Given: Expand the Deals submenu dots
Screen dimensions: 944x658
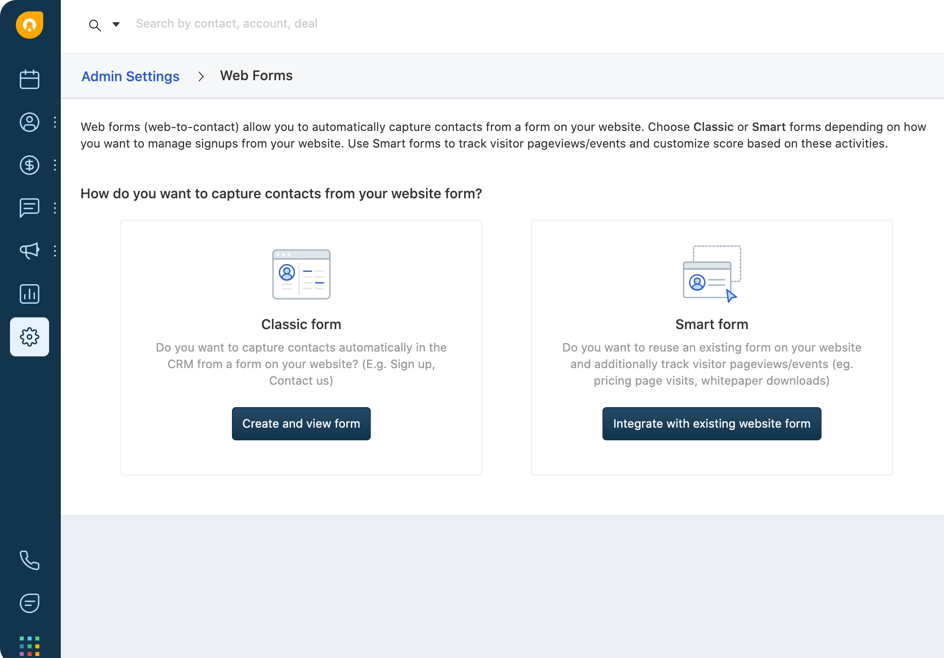Looking at the screenshot, I should coord(55,165).
